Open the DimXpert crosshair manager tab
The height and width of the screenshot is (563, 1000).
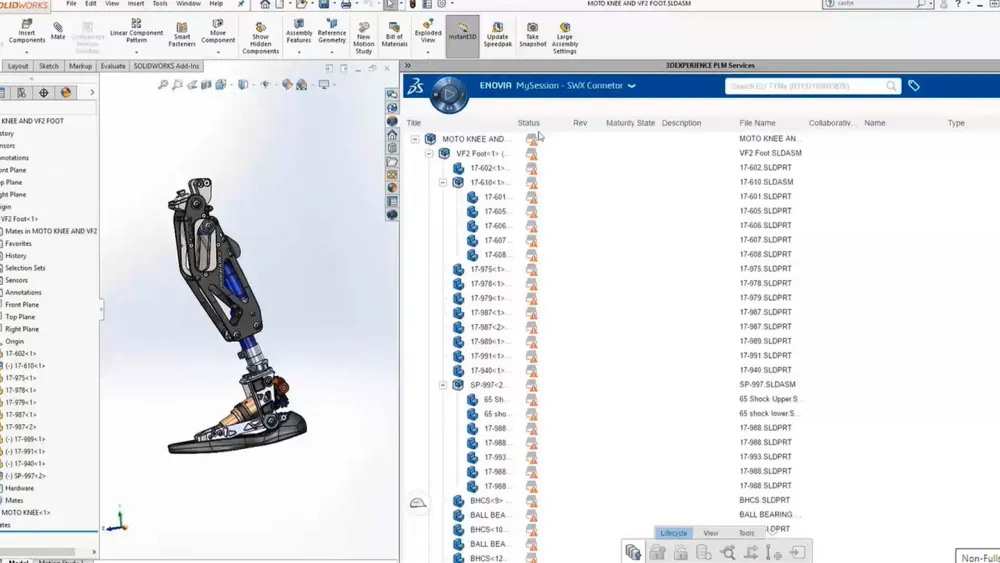tap(43, 92)
